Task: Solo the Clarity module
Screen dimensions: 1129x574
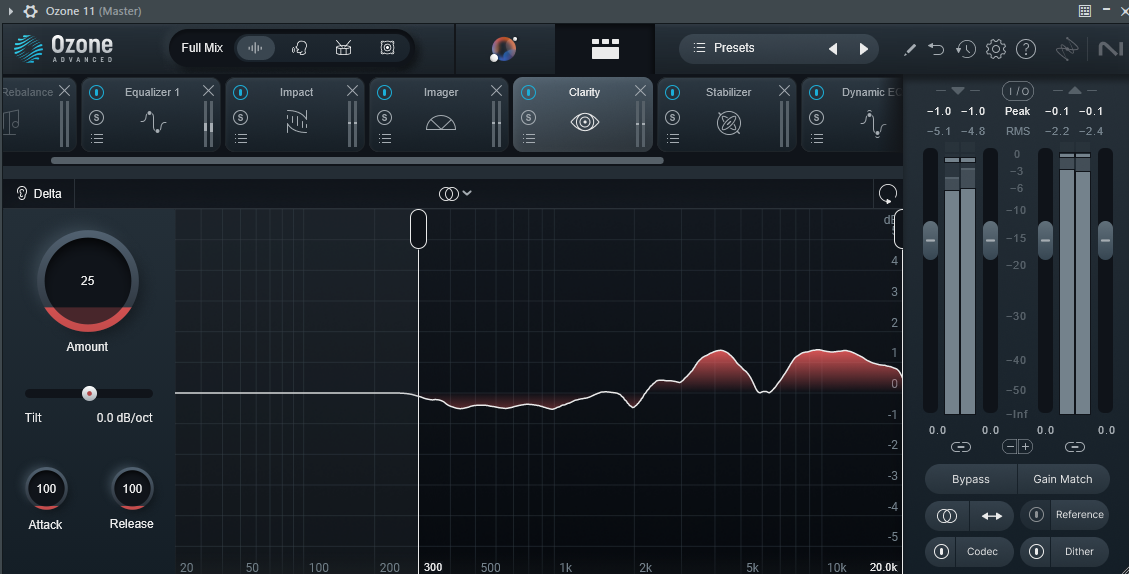Action: pyautogui.click(x=528, y=117)
